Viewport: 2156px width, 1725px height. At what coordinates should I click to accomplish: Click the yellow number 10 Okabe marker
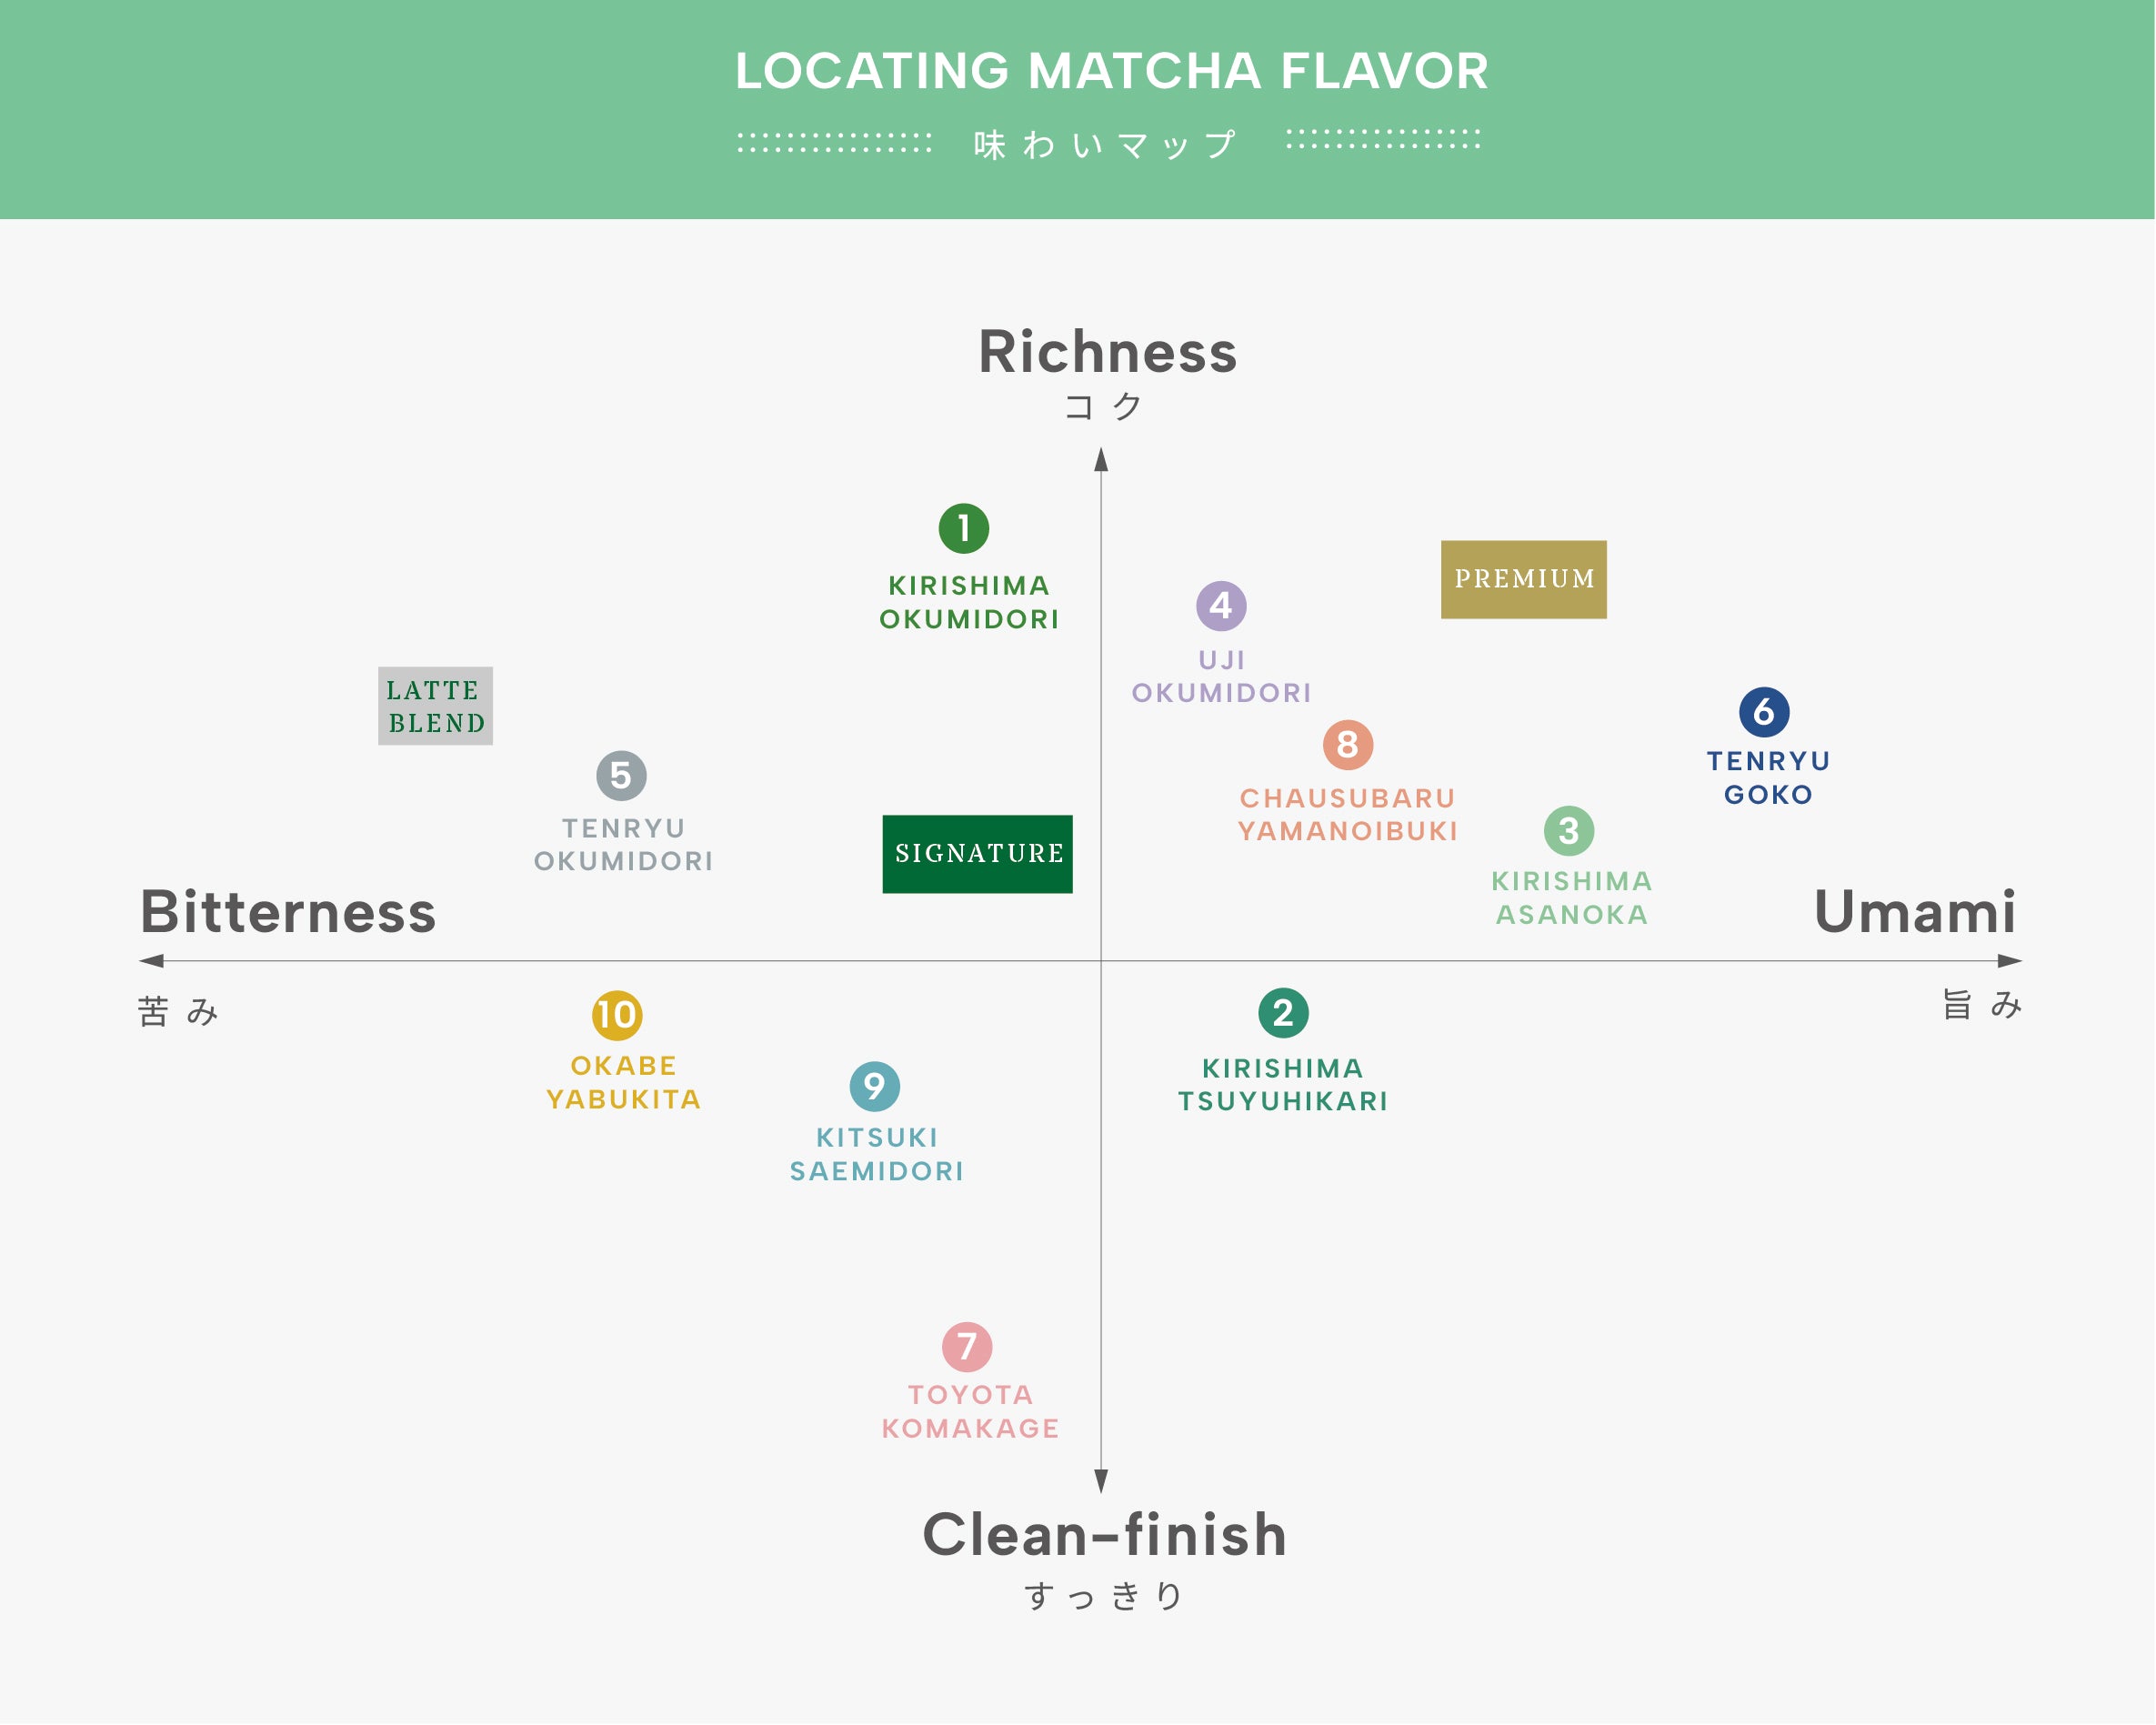(618, 1015)
